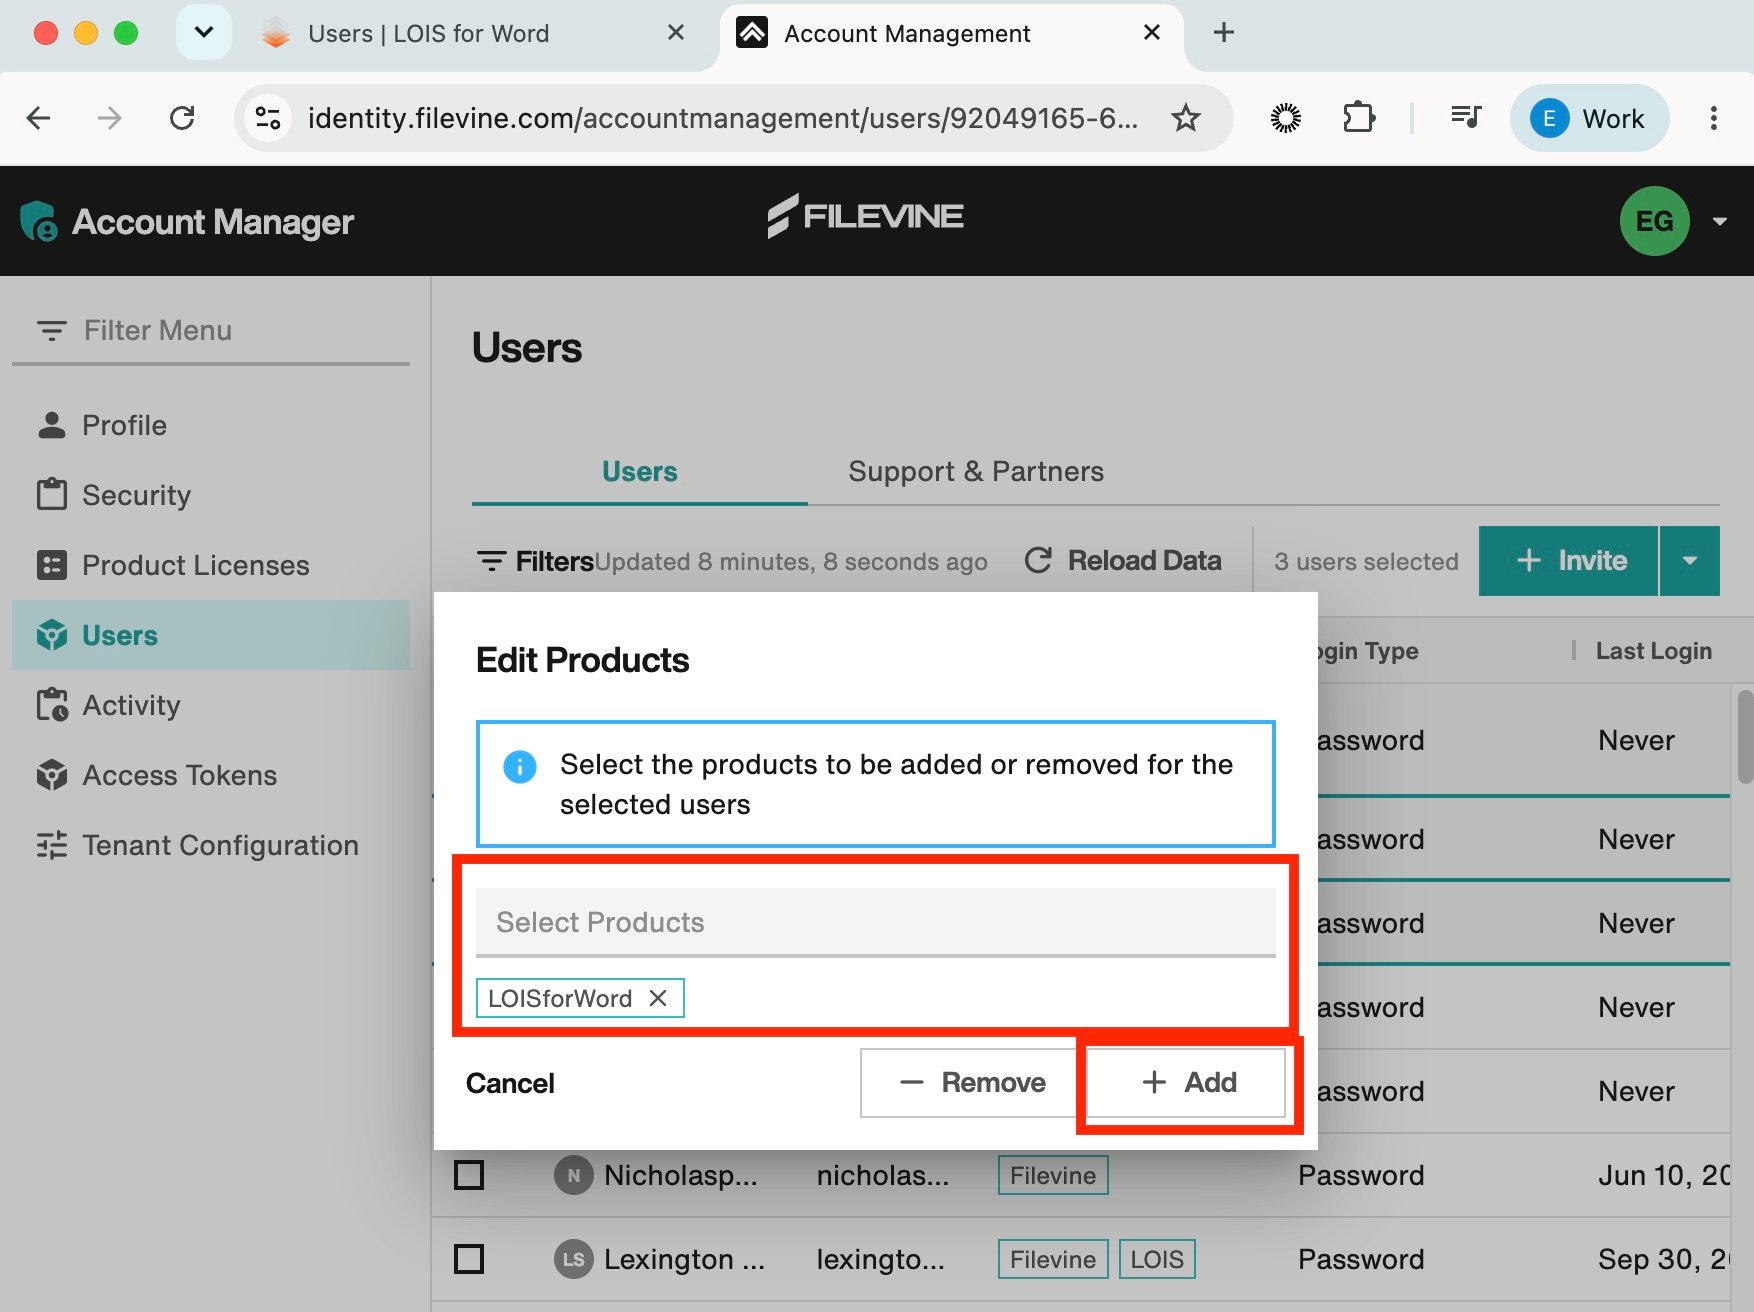
Task: Open the Activity icon in sidebar
Action: pyautogui.click(x=52, y=705)
